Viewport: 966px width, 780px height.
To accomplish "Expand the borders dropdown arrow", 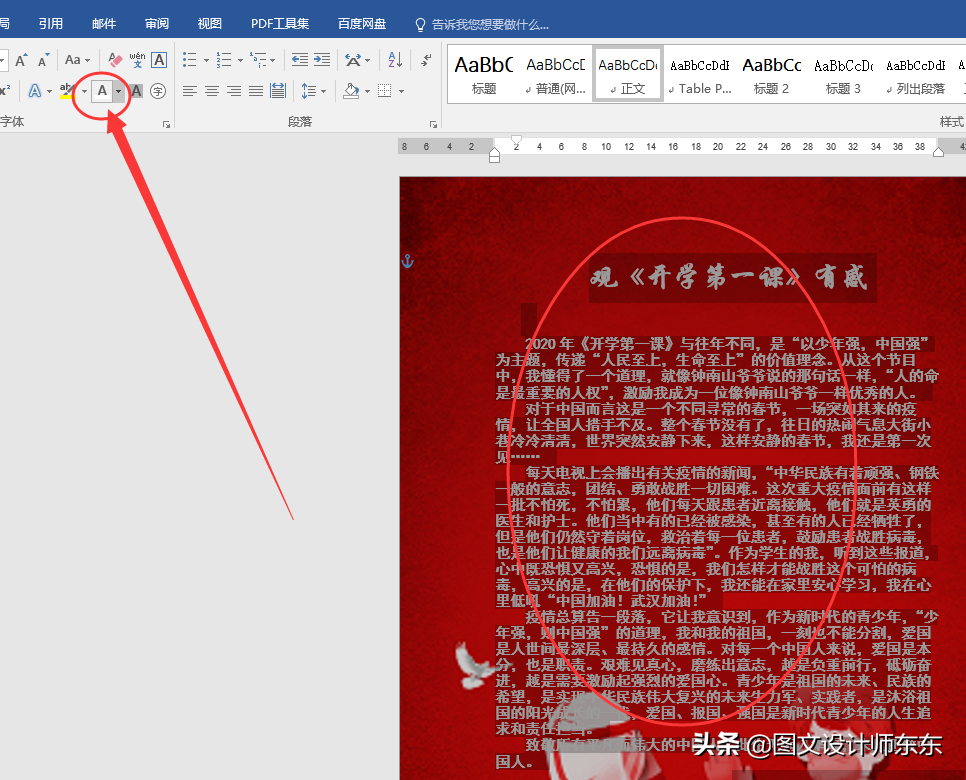I will pyautogui.click(x=401, y=92).
